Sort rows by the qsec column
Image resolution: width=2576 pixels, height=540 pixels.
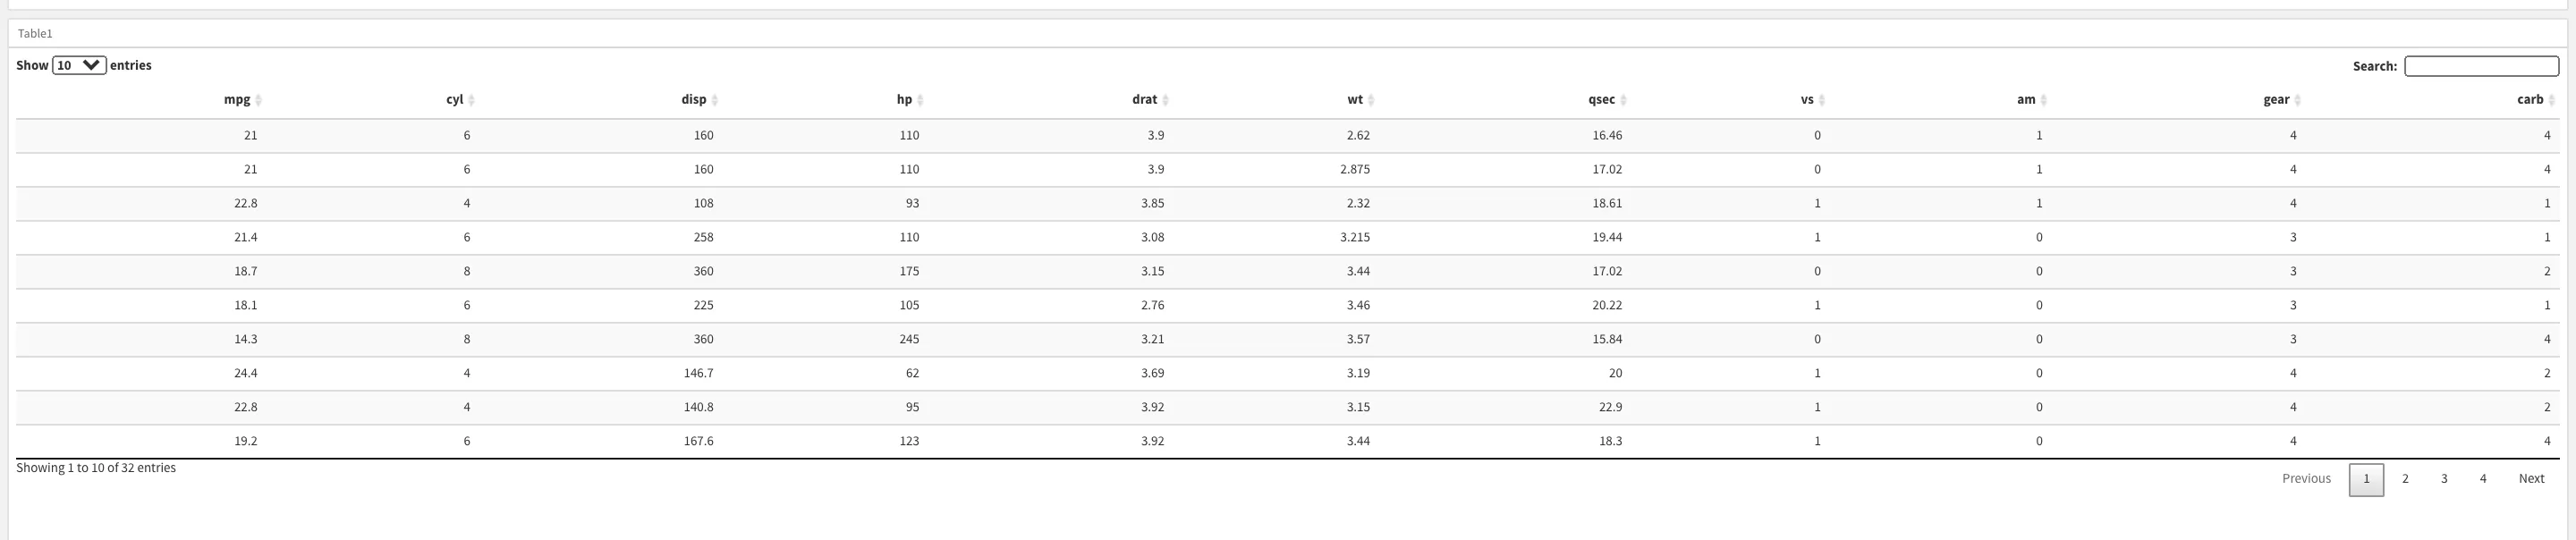[1623, 100]
